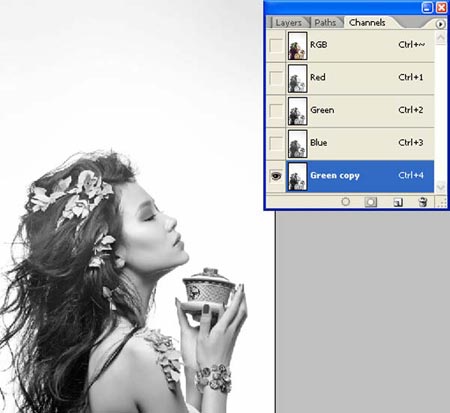The image size is (450, 413).
Task: Toggle visibility of Green copy channel
Action: coord(276,176)
